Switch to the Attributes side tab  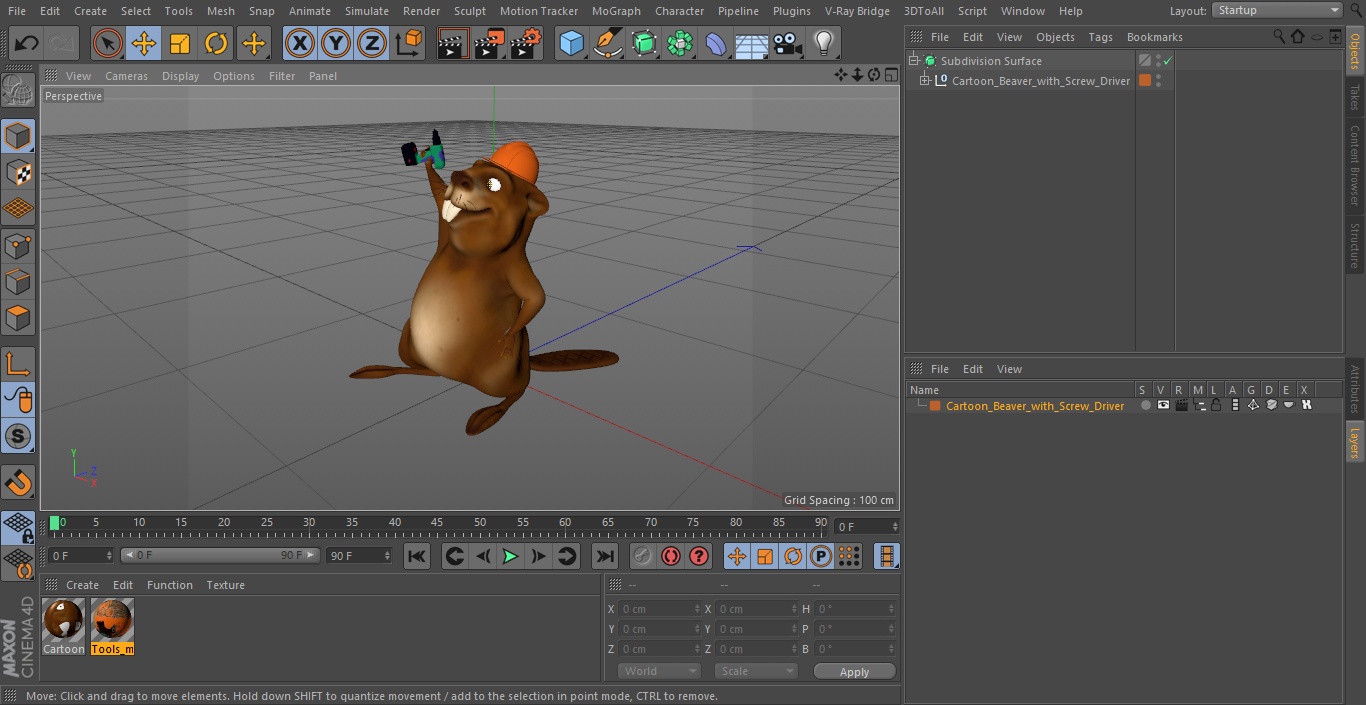click(x=1355, y=389)
